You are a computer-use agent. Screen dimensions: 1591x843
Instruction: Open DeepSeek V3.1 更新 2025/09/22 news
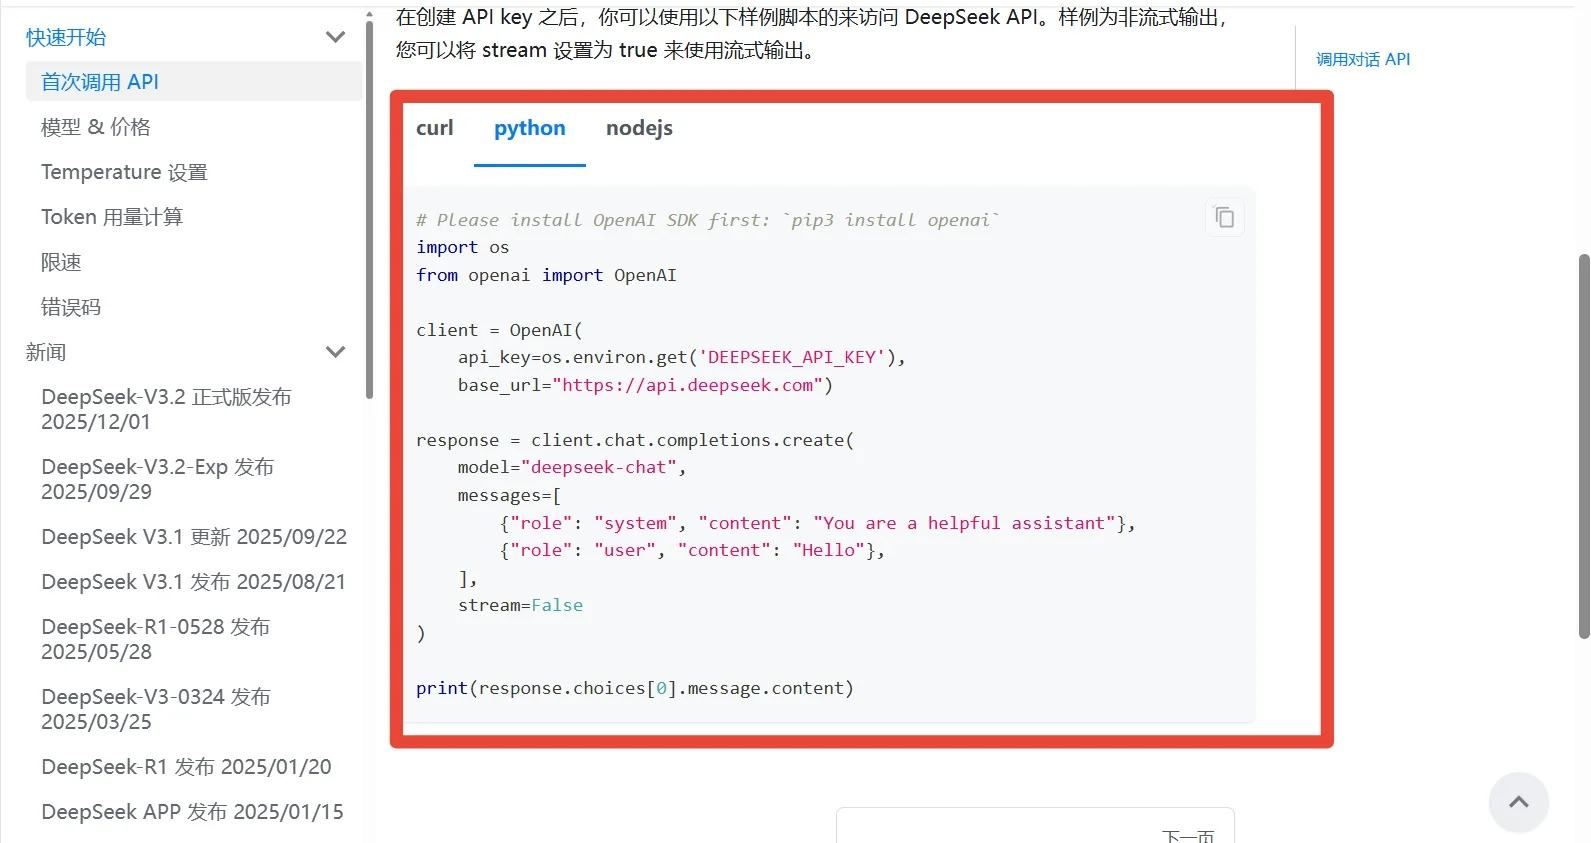tap(194, 537)
